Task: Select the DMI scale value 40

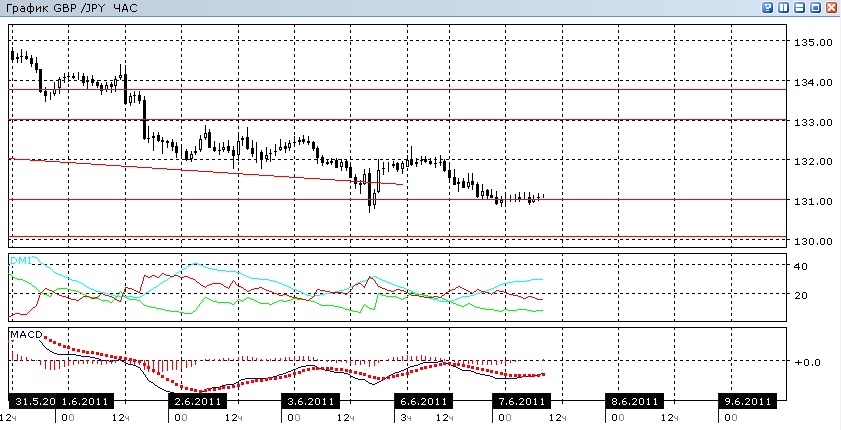Action: (801, 266)
